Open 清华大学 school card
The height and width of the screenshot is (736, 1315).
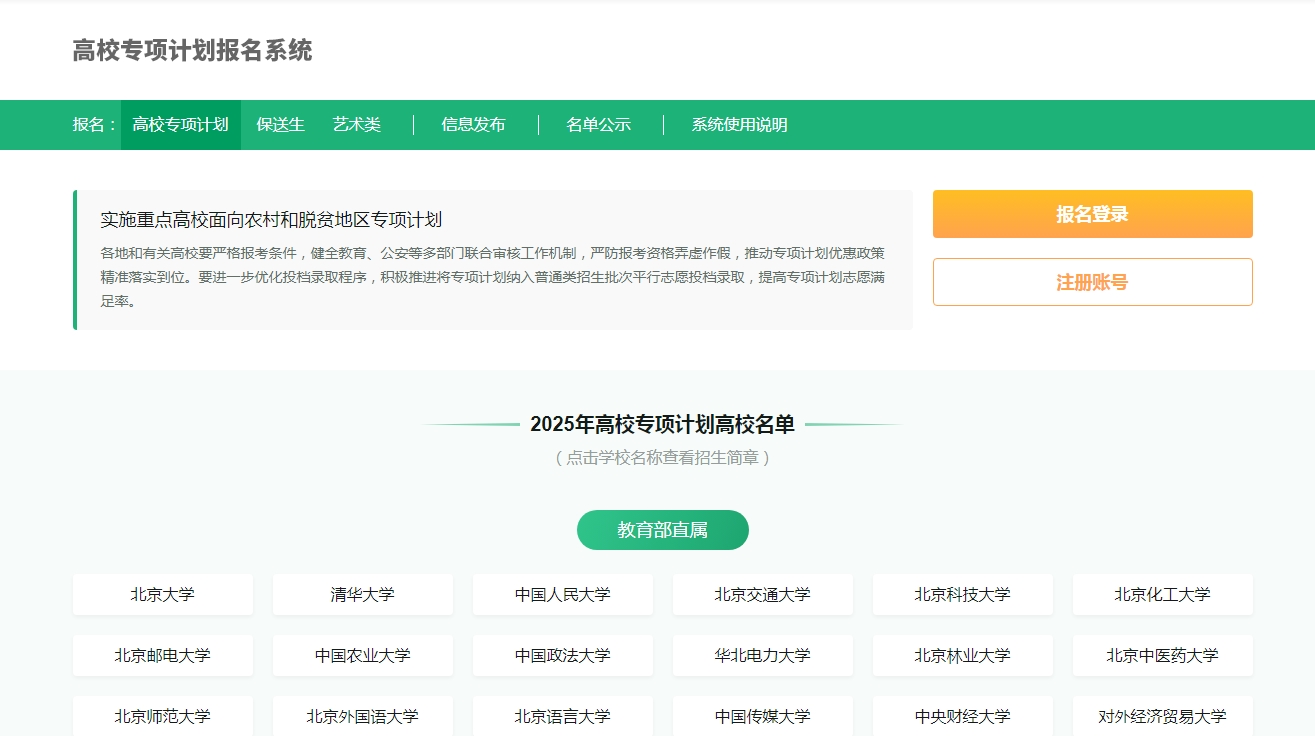tap(363, 594)
